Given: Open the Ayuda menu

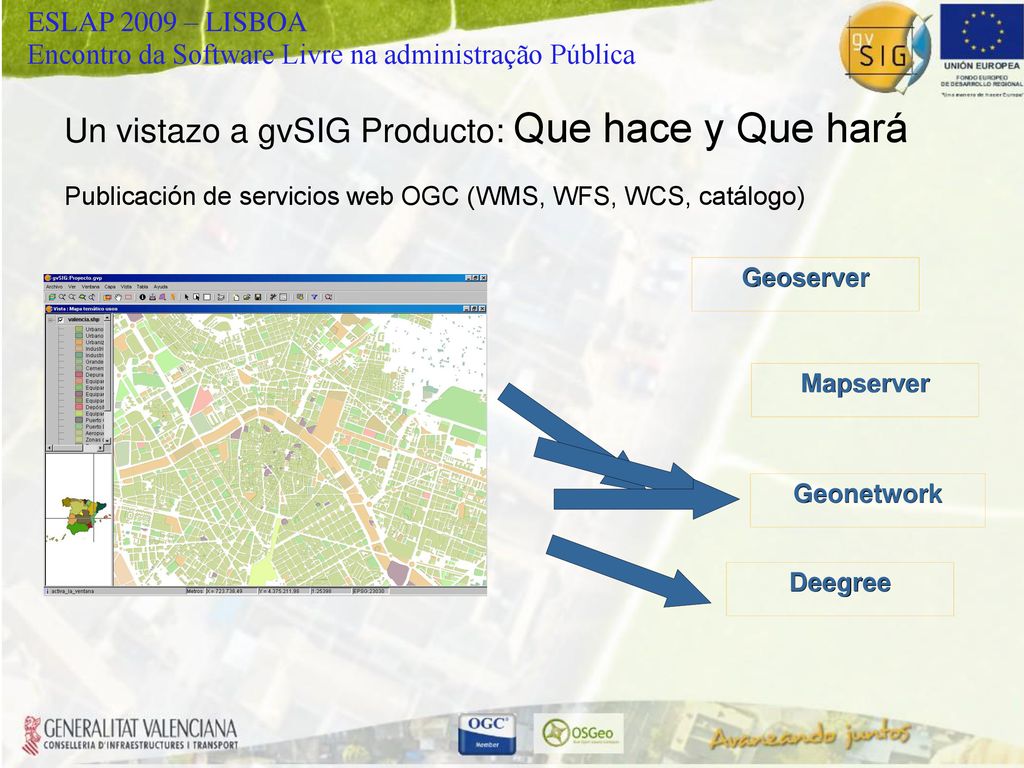Looking at the screenshot, I should (161, 287).
